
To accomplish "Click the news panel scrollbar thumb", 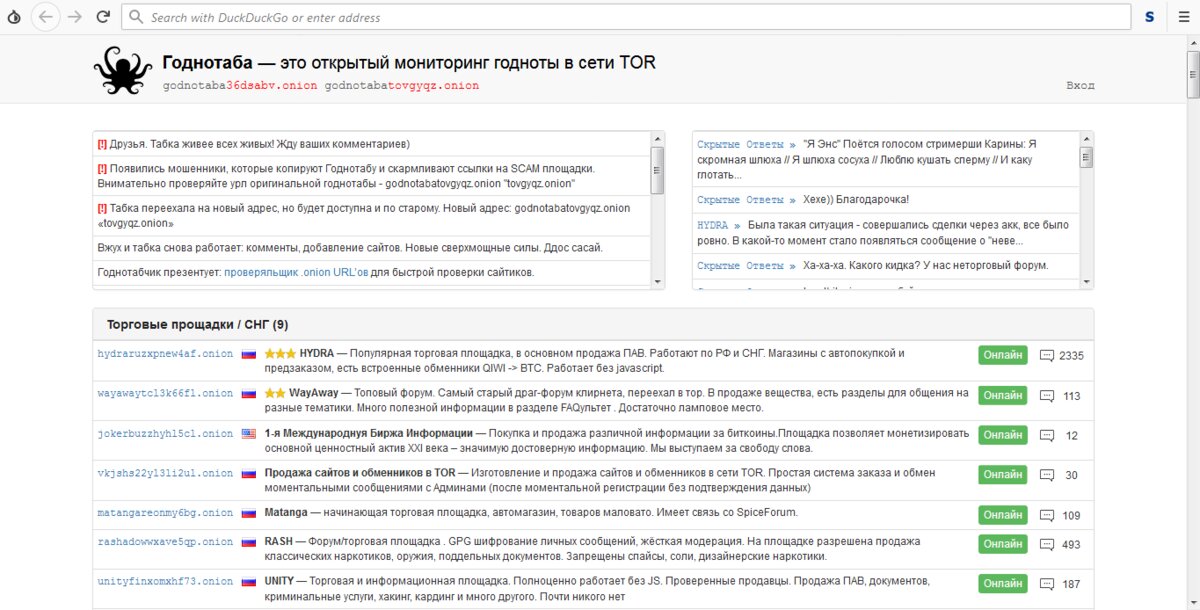I will tap(657, 169).
